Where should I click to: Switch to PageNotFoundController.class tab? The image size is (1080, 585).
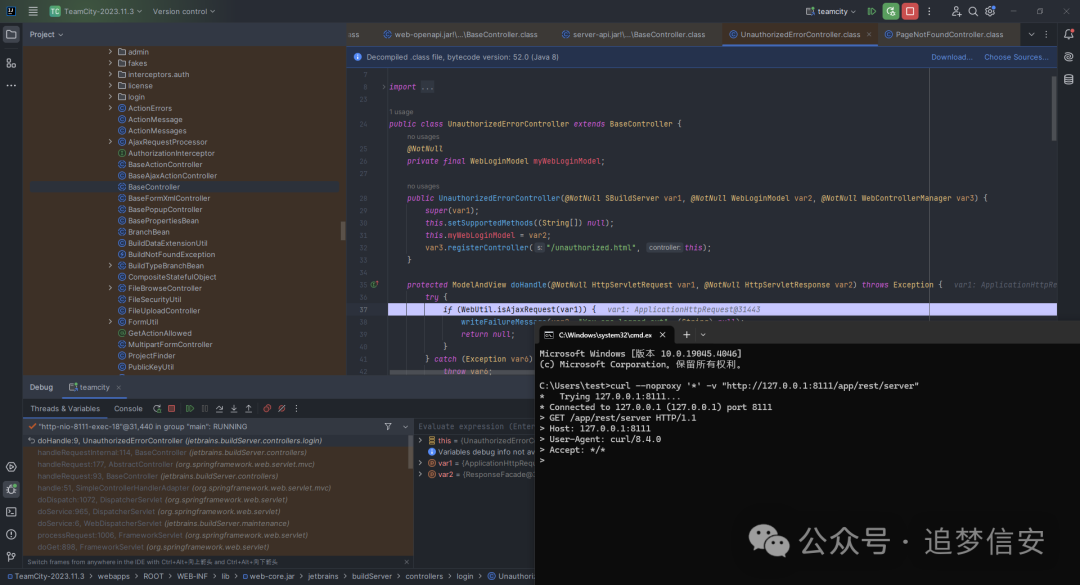click(943, 34)
